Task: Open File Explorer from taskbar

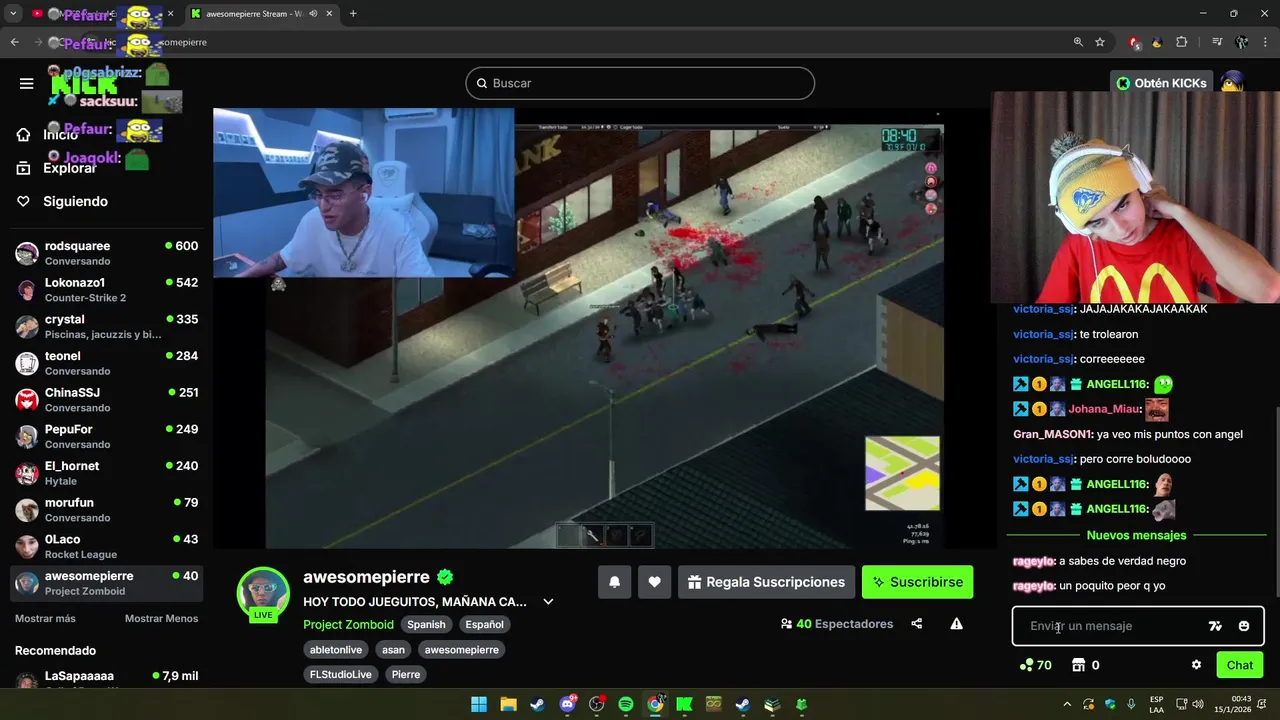Action: click(x=508, y=704)
